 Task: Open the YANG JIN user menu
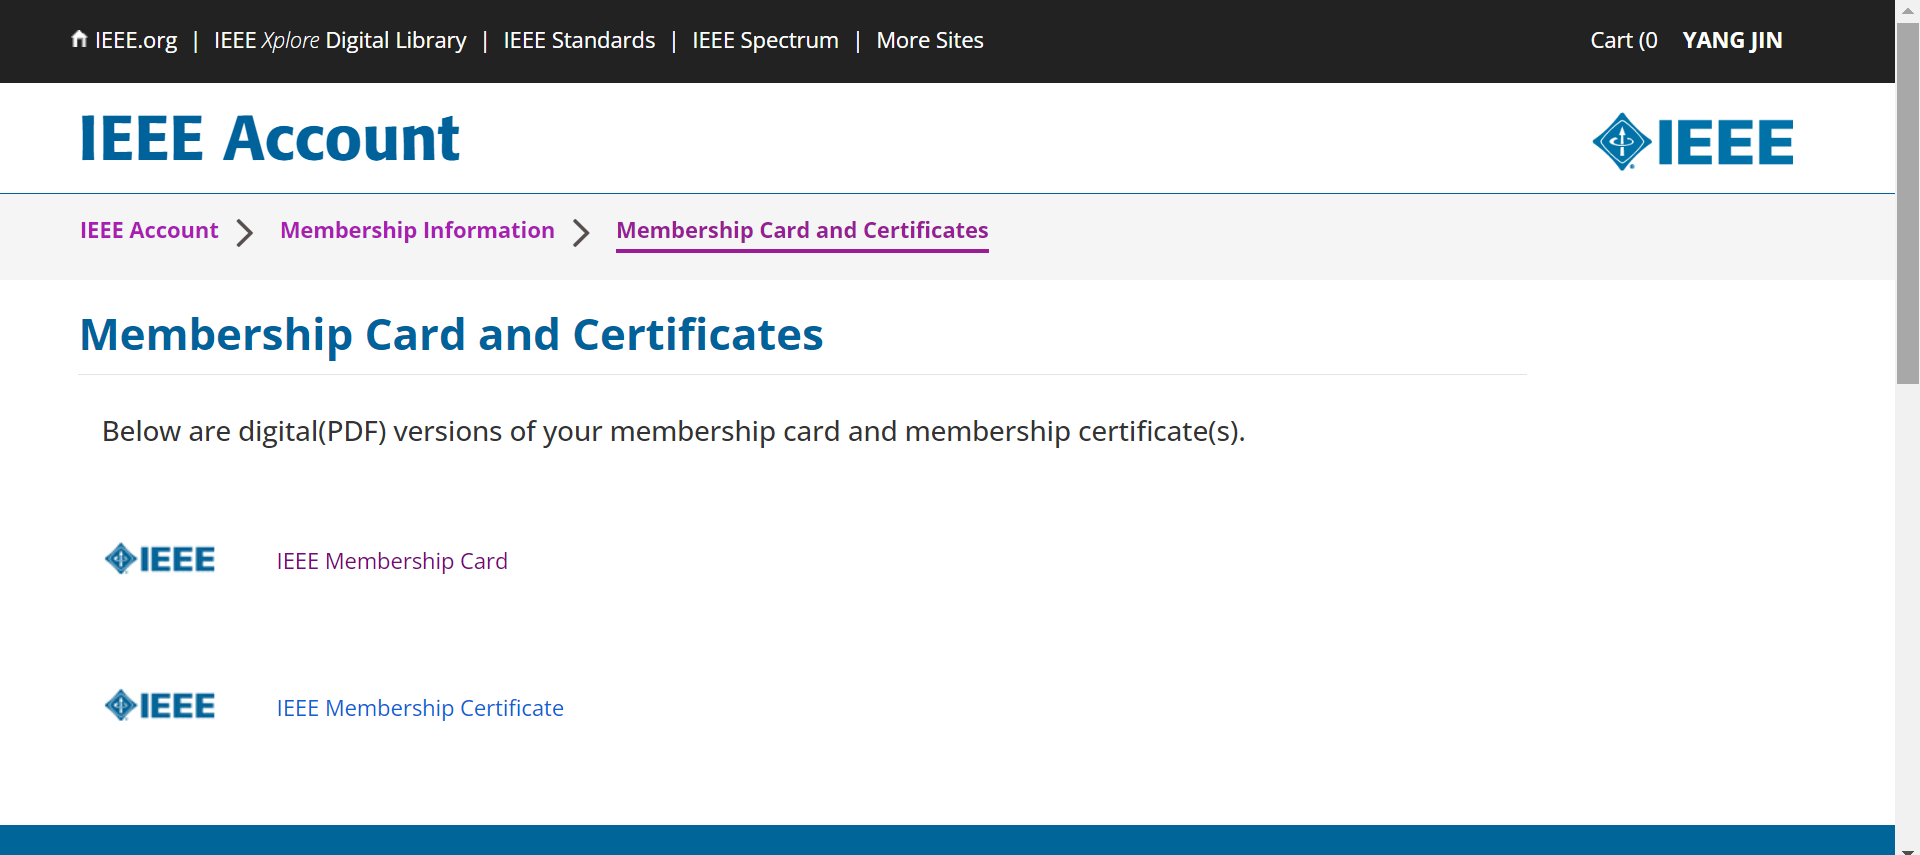click(1732, 40)
